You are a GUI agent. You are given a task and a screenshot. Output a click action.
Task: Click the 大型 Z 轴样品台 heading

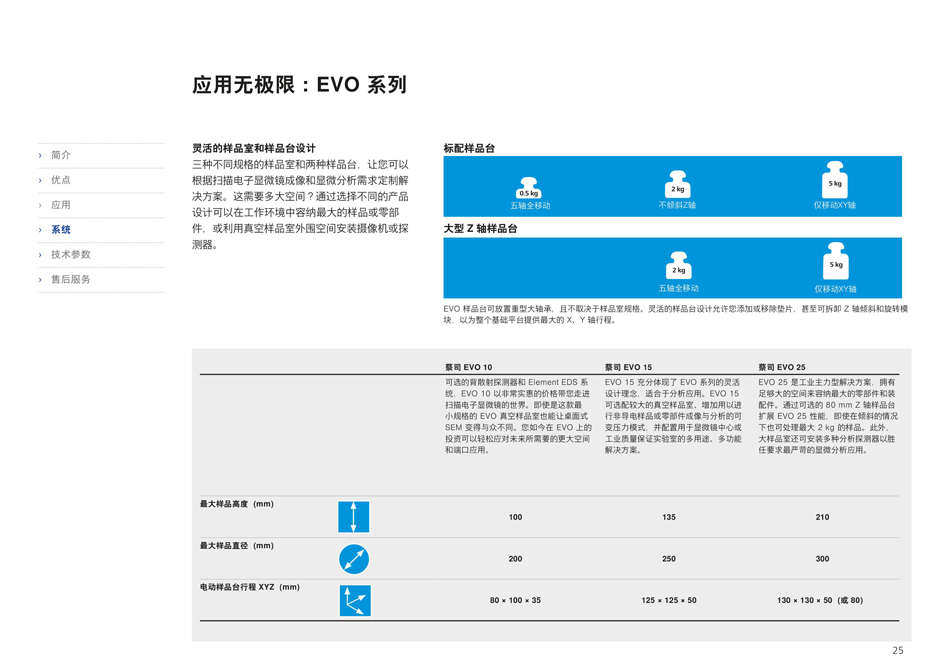480,228
